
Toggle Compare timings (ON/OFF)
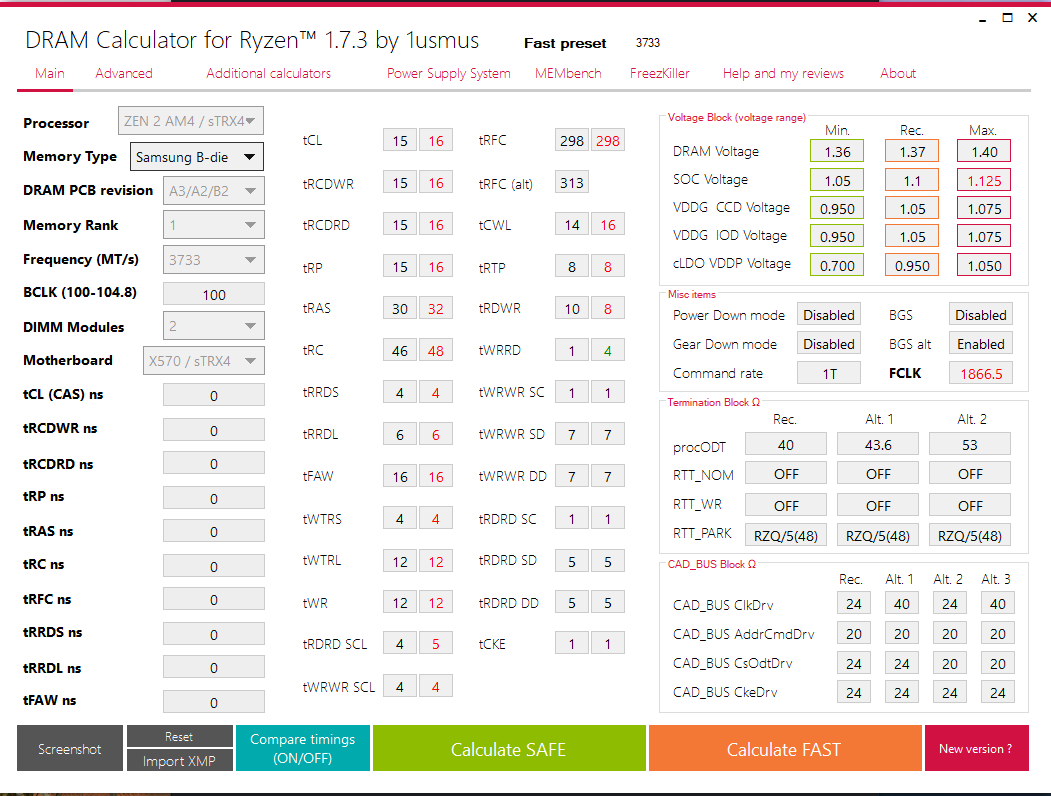coord(302,748)
